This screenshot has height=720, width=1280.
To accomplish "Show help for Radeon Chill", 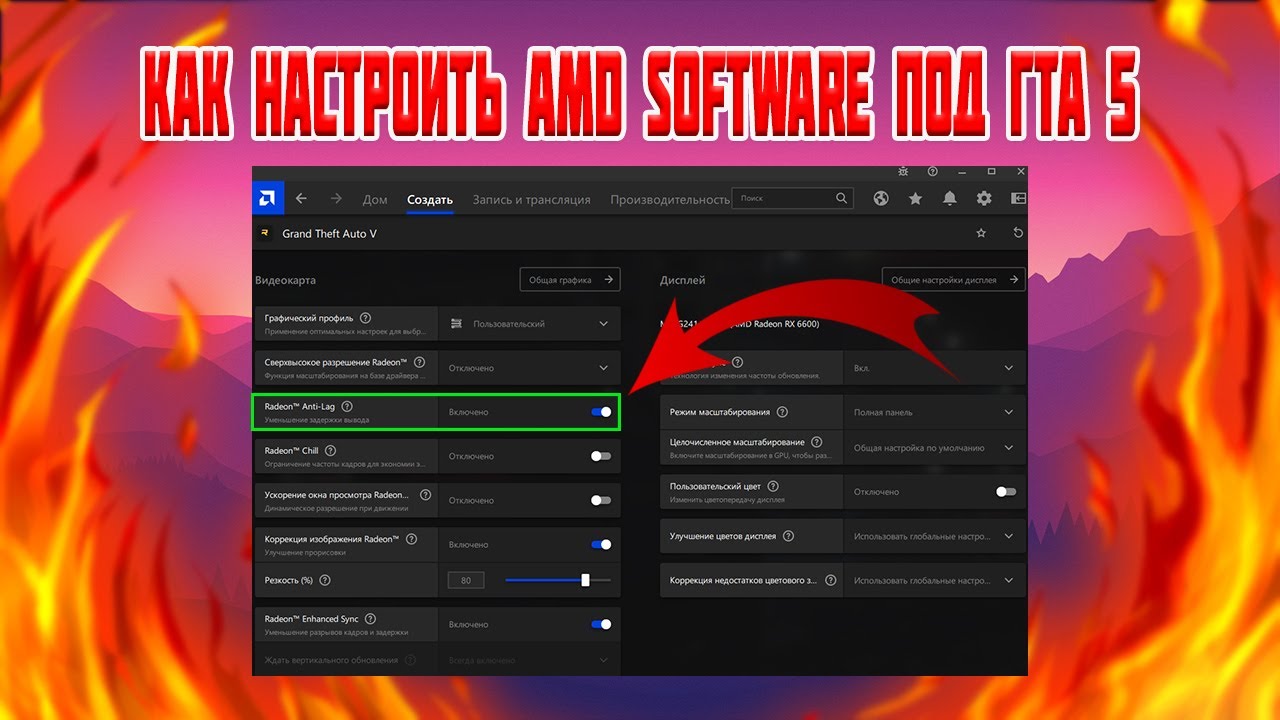I will [331, 450].
